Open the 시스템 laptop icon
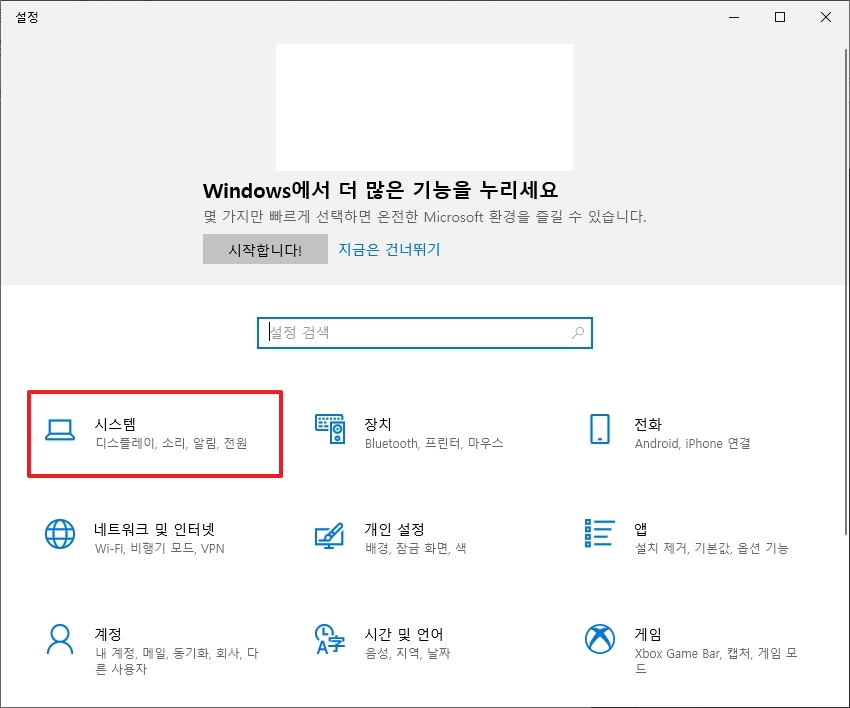The image size is (850, 708). coord(60,430)
